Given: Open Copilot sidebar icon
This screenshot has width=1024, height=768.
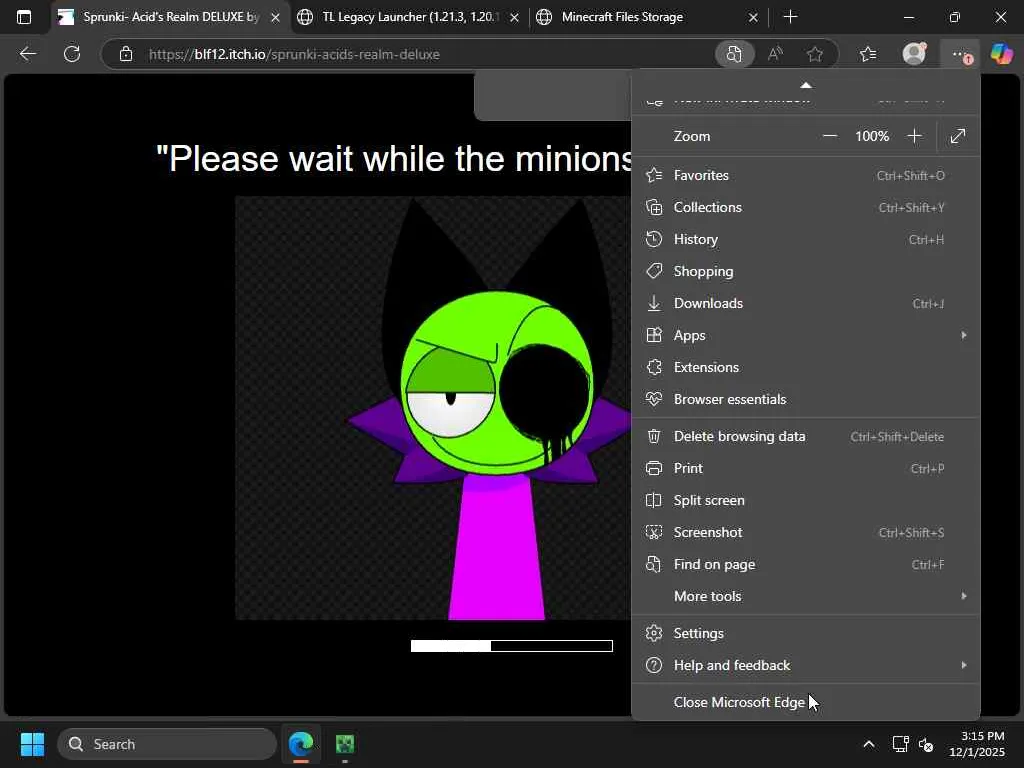Looking at the screenshot, I should [1002, 54].
